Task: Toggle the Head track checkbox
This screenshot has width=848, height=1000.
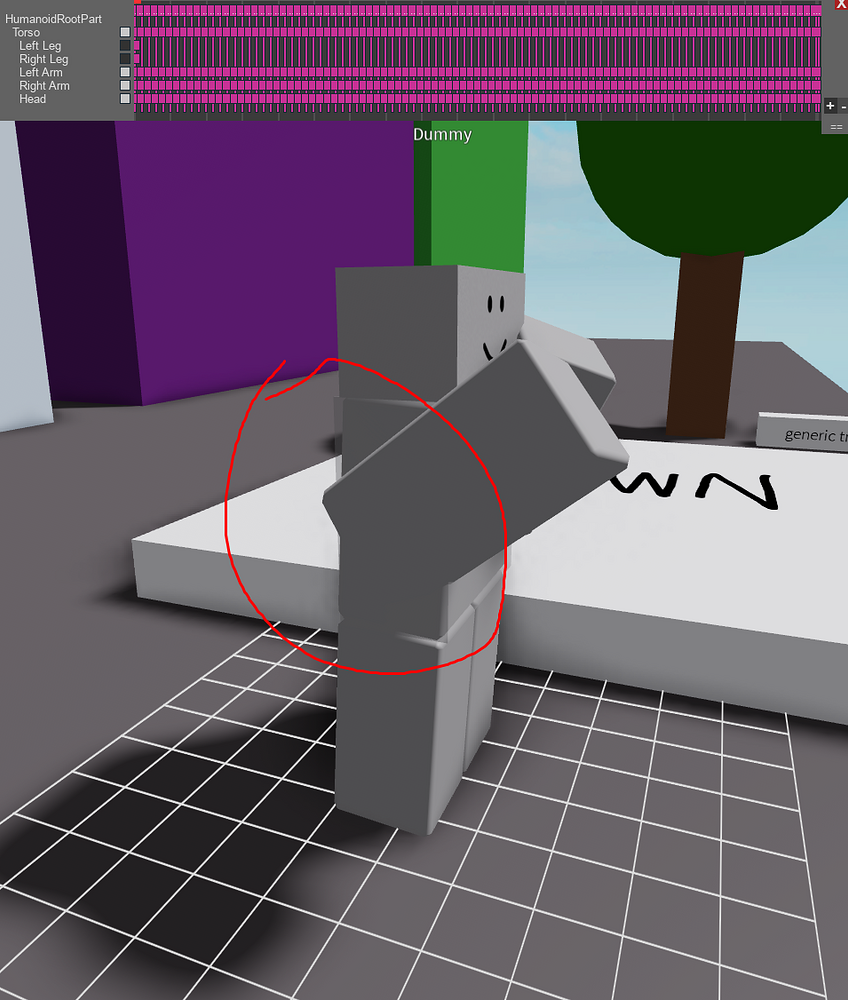Action: 124,99
